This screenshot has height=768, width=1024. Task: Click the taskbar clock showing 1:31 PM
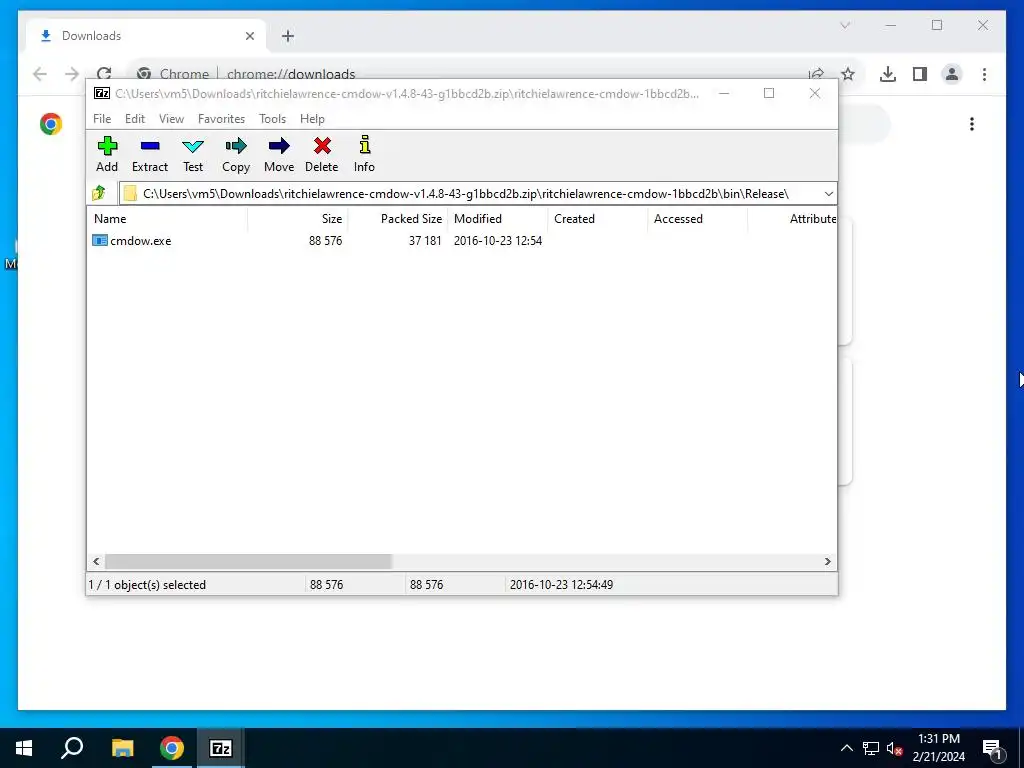tap(938, 748)
